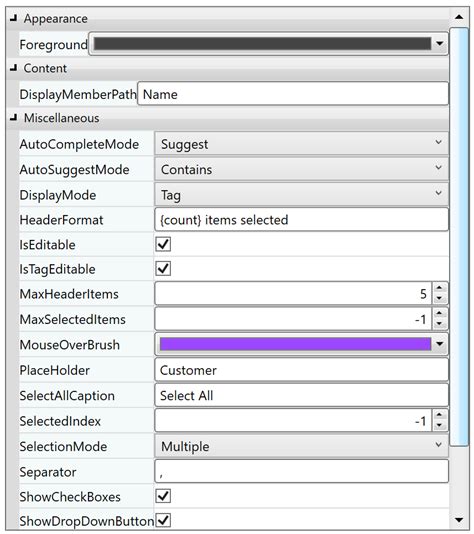Uncheck the IsEditable checkbox
Image resolution: width=474 pixels, height=534 pixels.
click(x=163, y=244)
